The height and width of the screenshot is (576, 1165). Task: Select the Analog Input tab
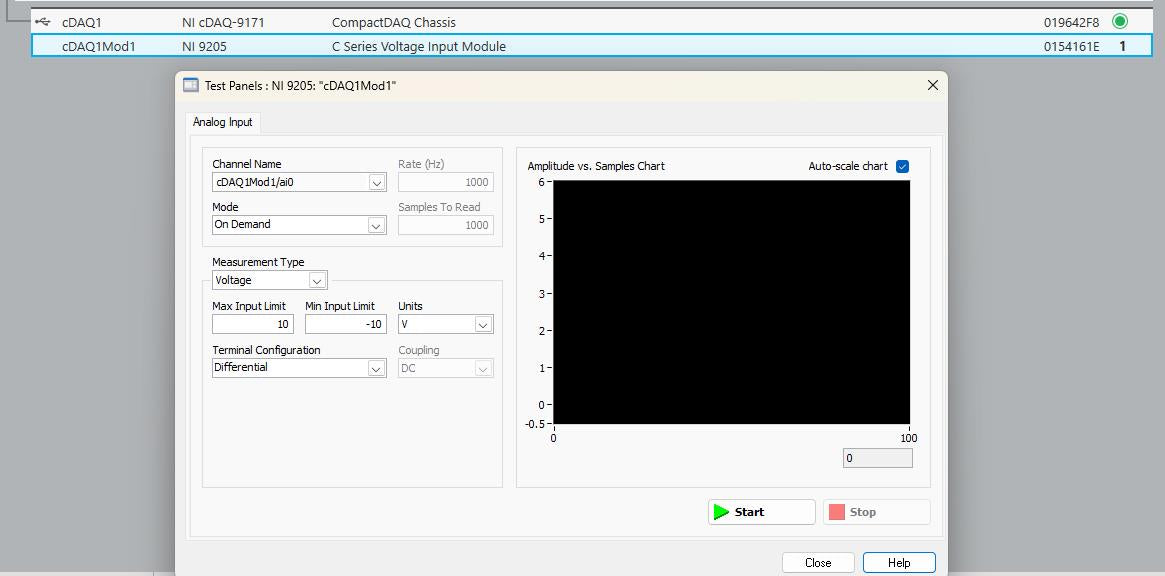pos(223,122)
